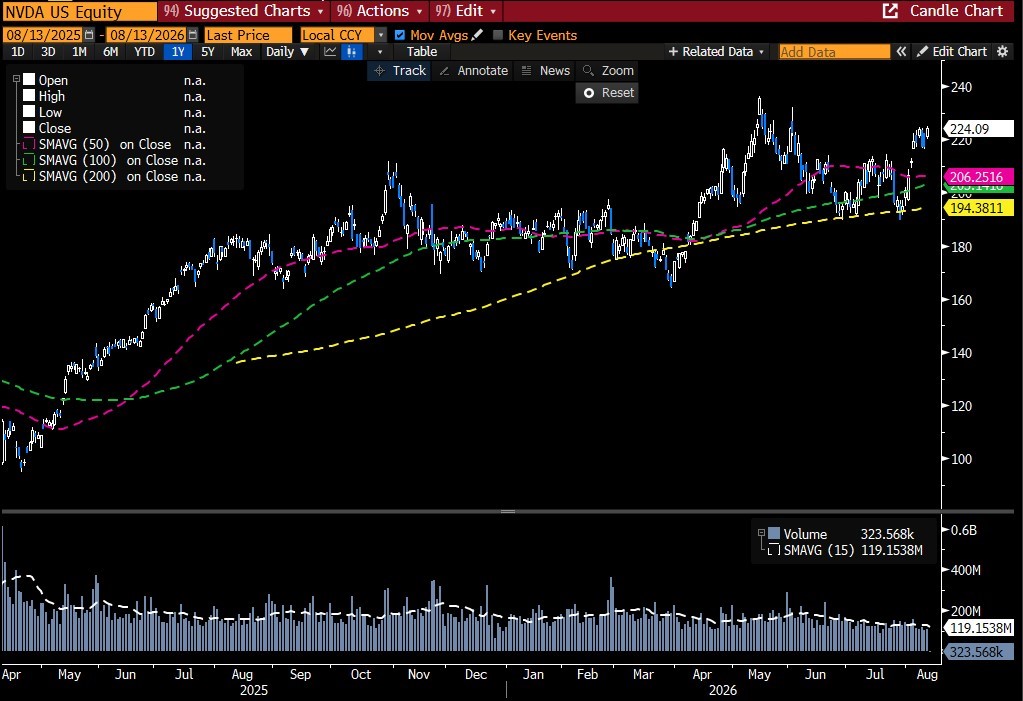The width and height of the screenshot is (1023, 701).
Task: Toggle the Low series legend box
Action: [x=29, y=112]
